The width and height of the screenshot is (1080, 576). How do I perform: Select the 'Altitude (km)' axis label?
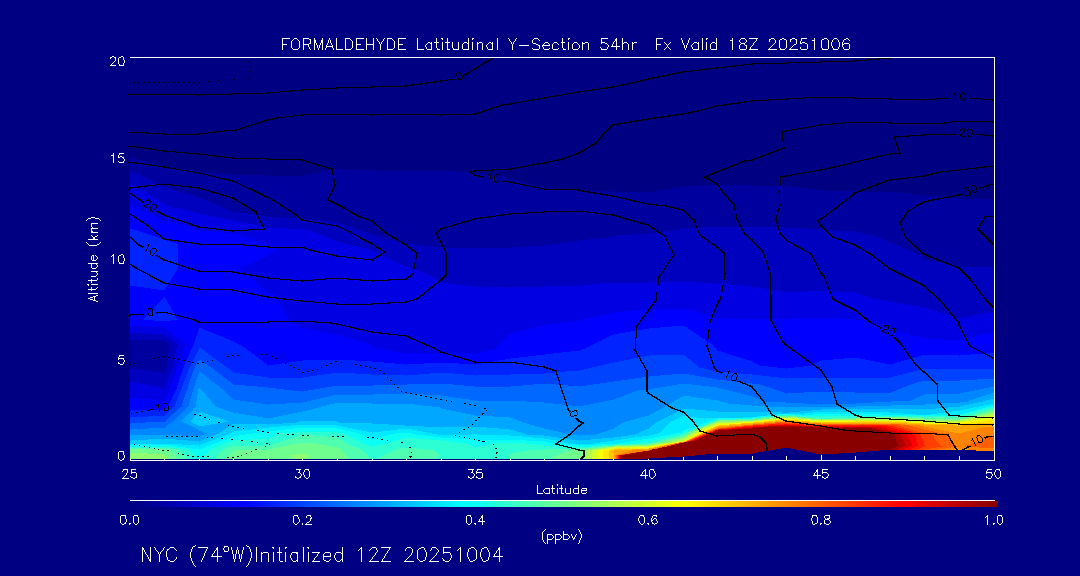[x=94, y=259]
